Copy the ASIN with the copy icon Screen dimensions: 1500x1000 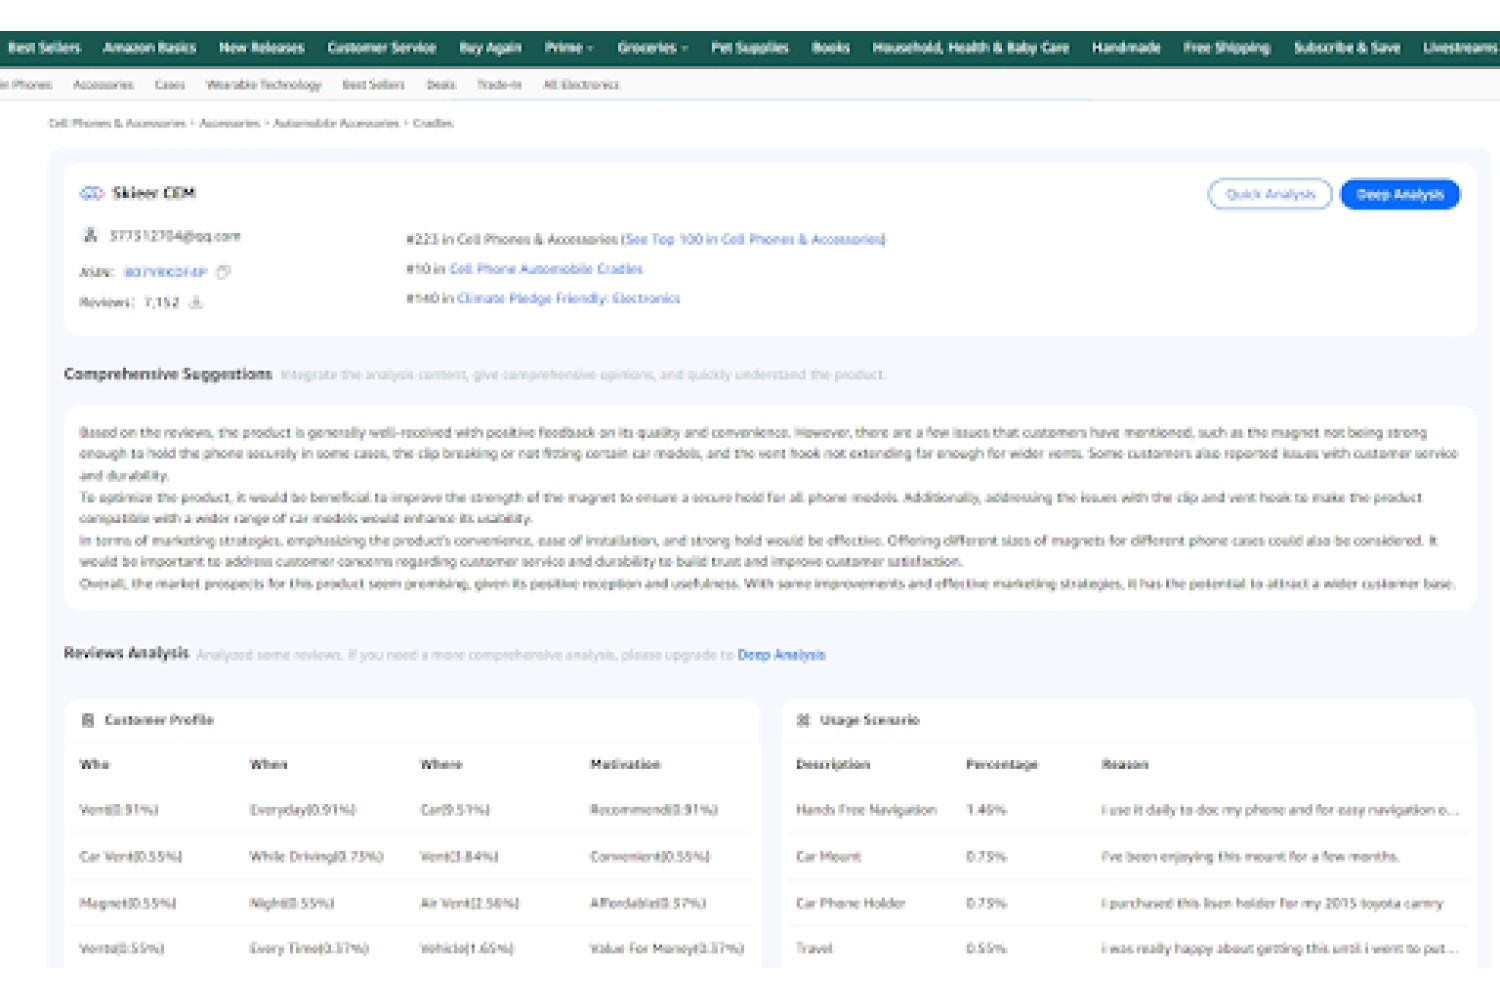pyautogui.click(x=223, y=272)
